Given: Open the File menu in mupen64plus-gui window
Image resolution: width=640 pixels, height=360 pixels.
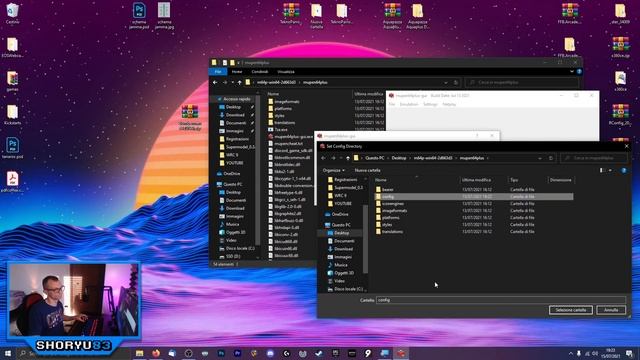Looking at the screenshot, I should tap(392, 104).
